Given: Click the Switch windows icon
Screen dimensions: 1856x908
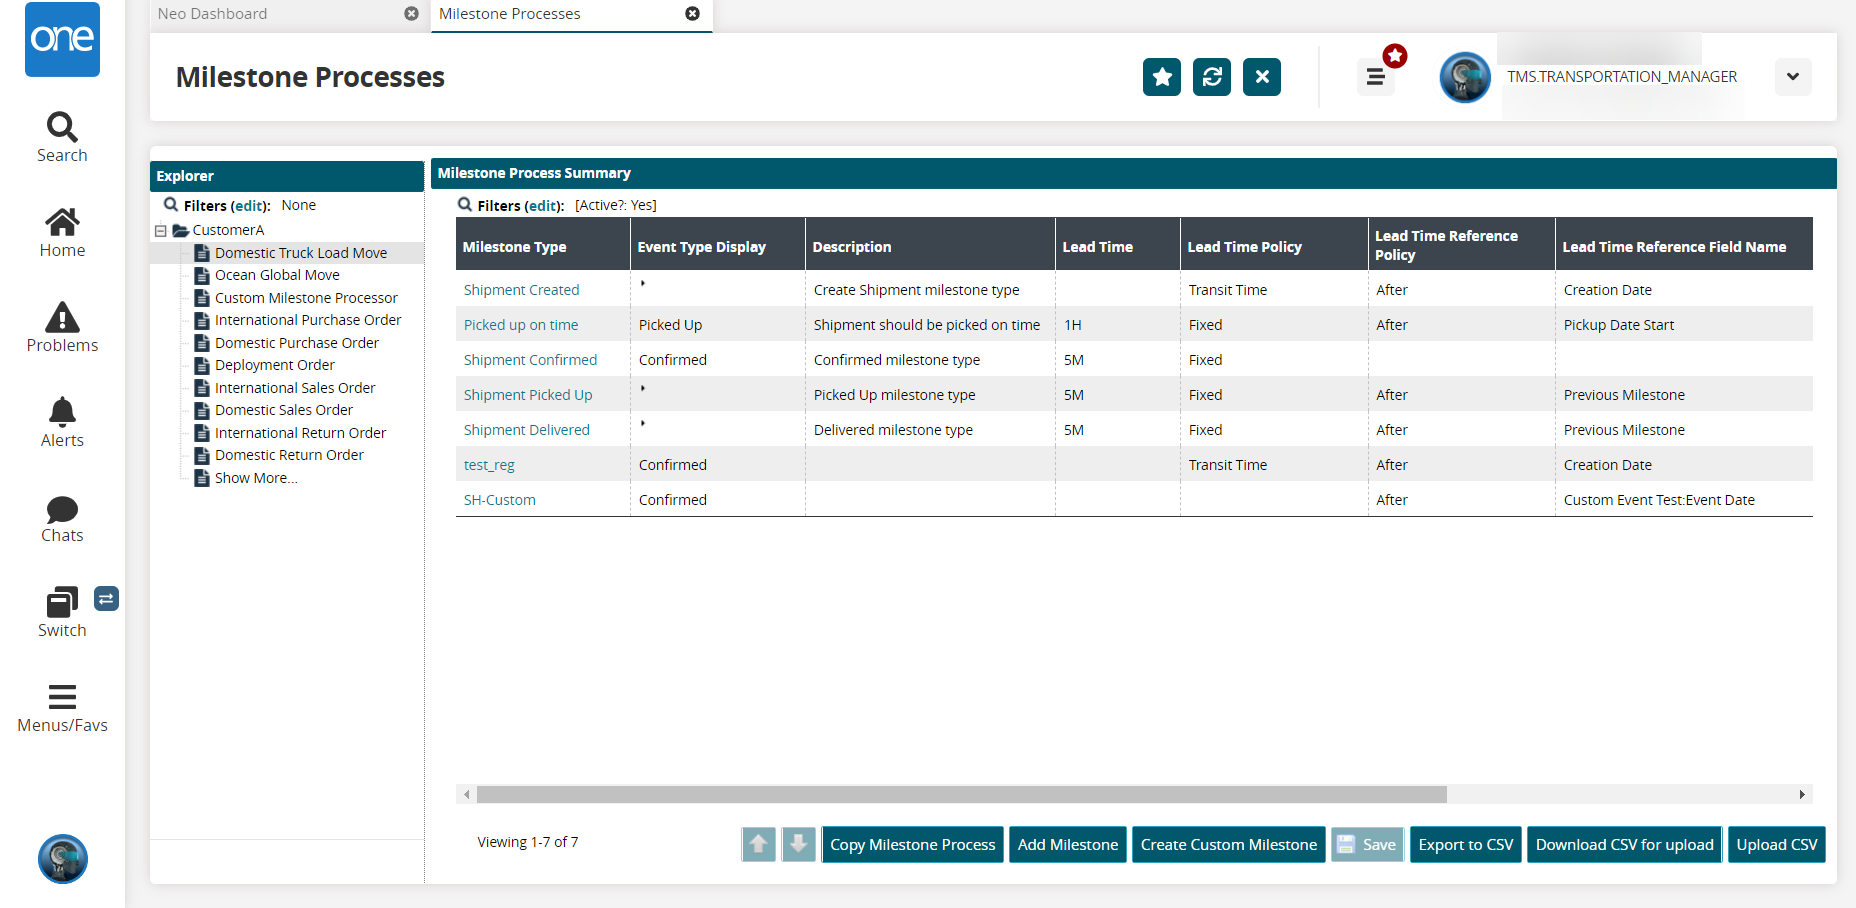Looking at the screenshot, I should pyautogui.click(x=62, y=602).
